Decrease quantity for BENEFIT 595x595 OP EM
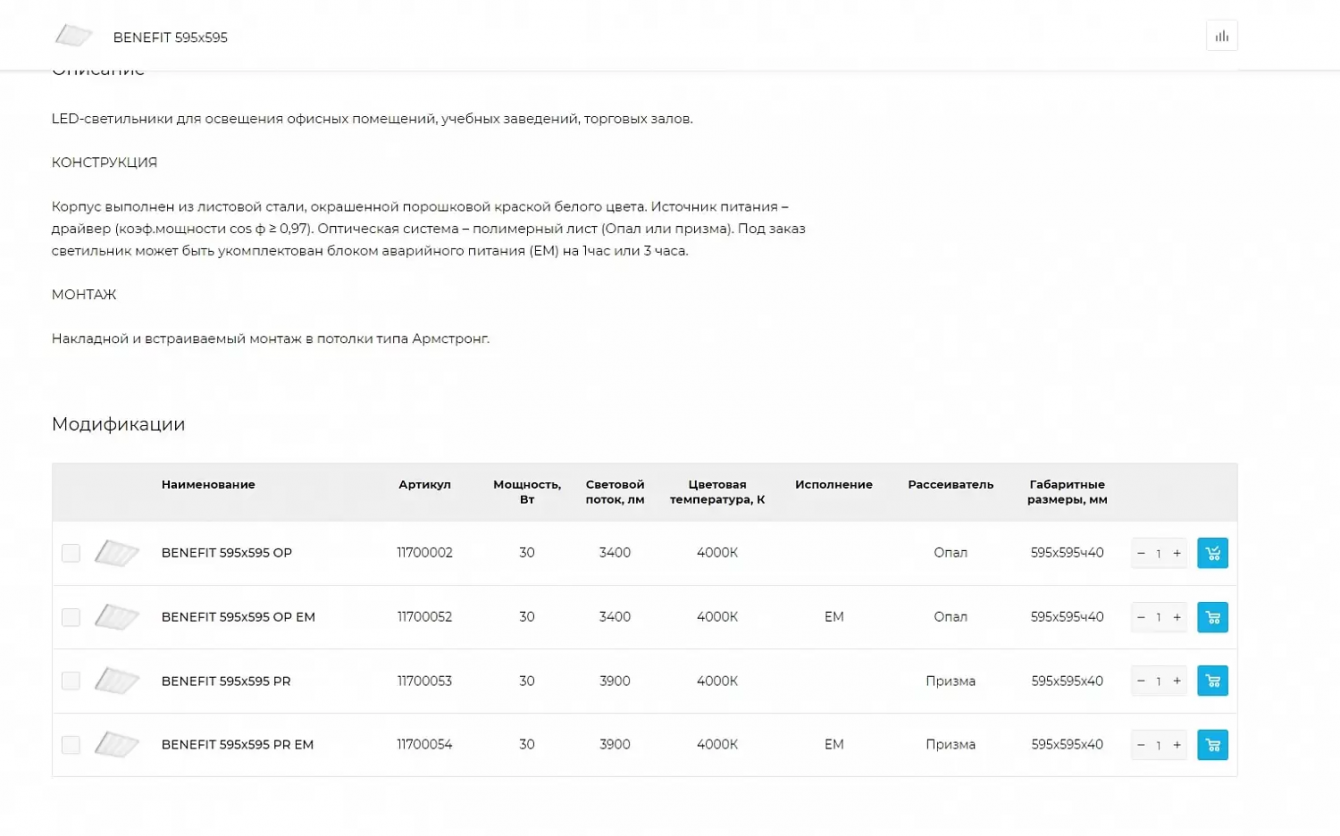The width and height of the screenshot is (1340, 836). tap(1141, 617)
